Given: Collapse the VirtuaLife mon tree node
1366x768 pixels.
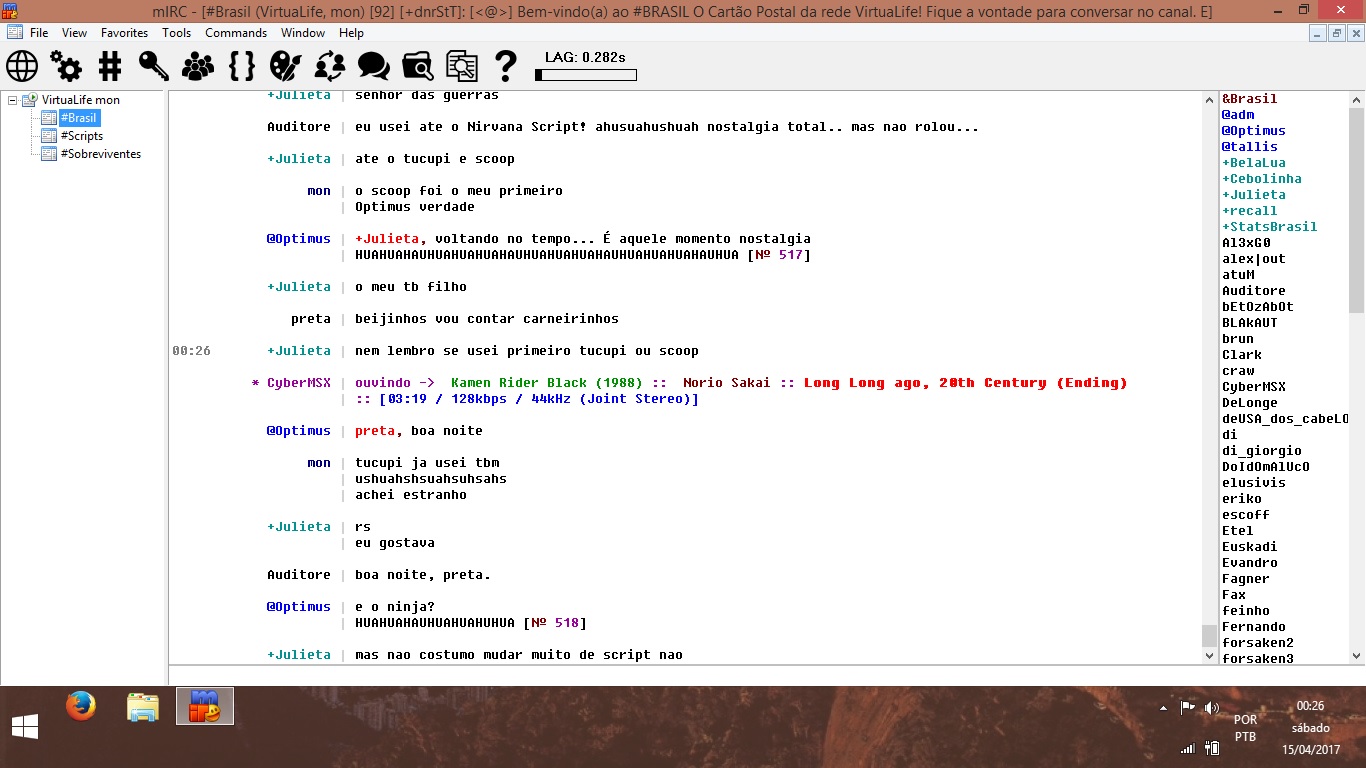Looking at the screenshot, I should point(12,100).
